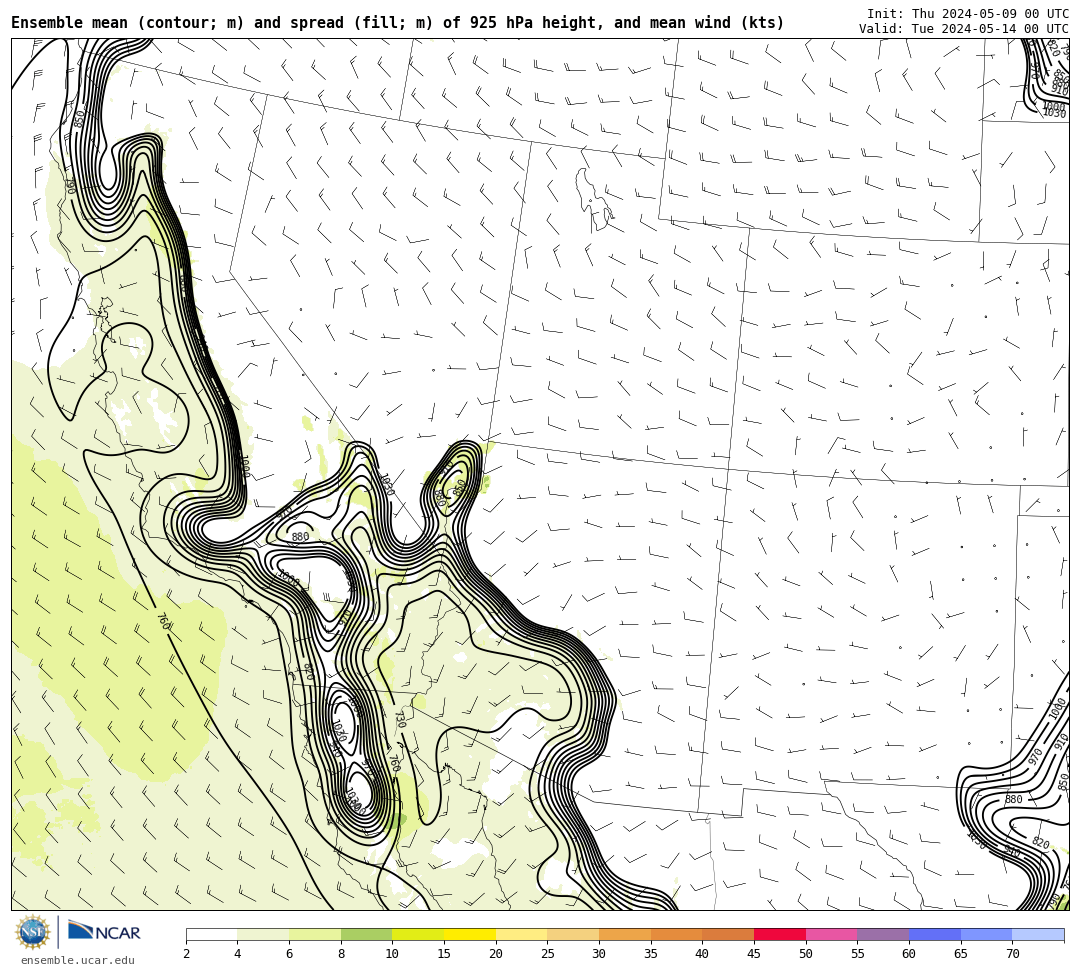Click the colorbar tick label 40

click(x=703, y=954)
